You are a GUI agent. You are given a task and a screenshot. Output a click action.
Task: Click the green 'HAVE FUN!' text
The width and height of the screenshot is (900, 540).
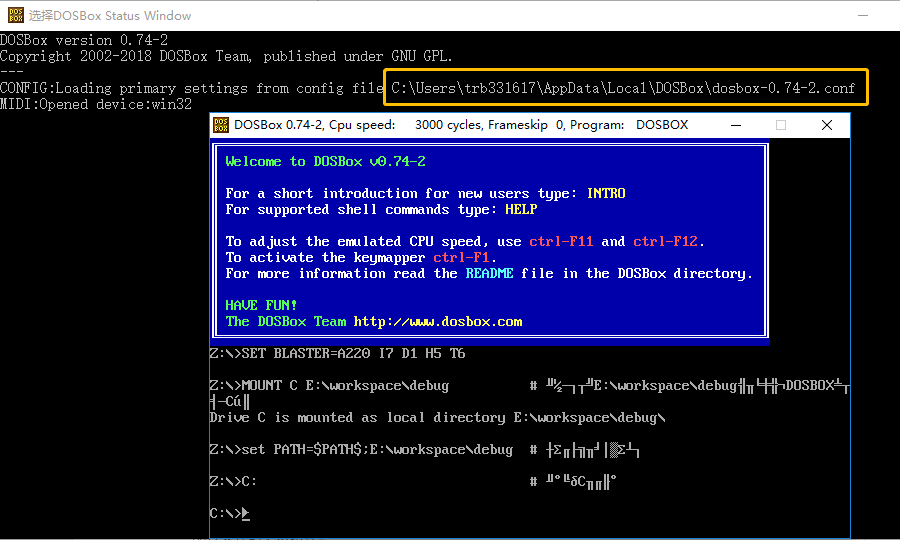261,305
